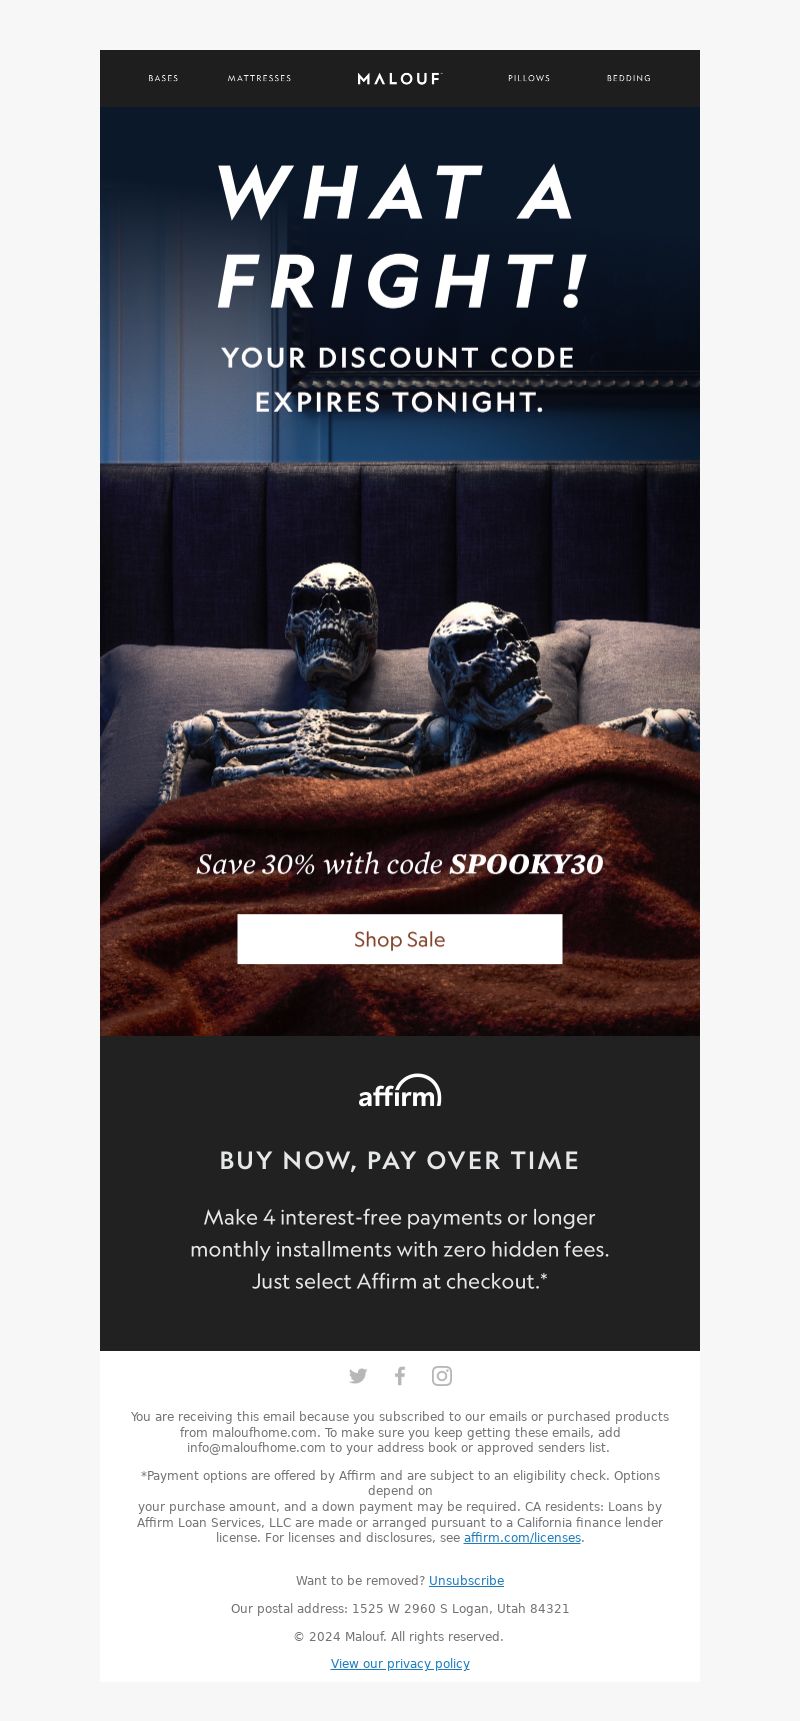Click the WHAT A FRIGHT! headline
Screen dimensions: 800x1721
tap(400, 237)
